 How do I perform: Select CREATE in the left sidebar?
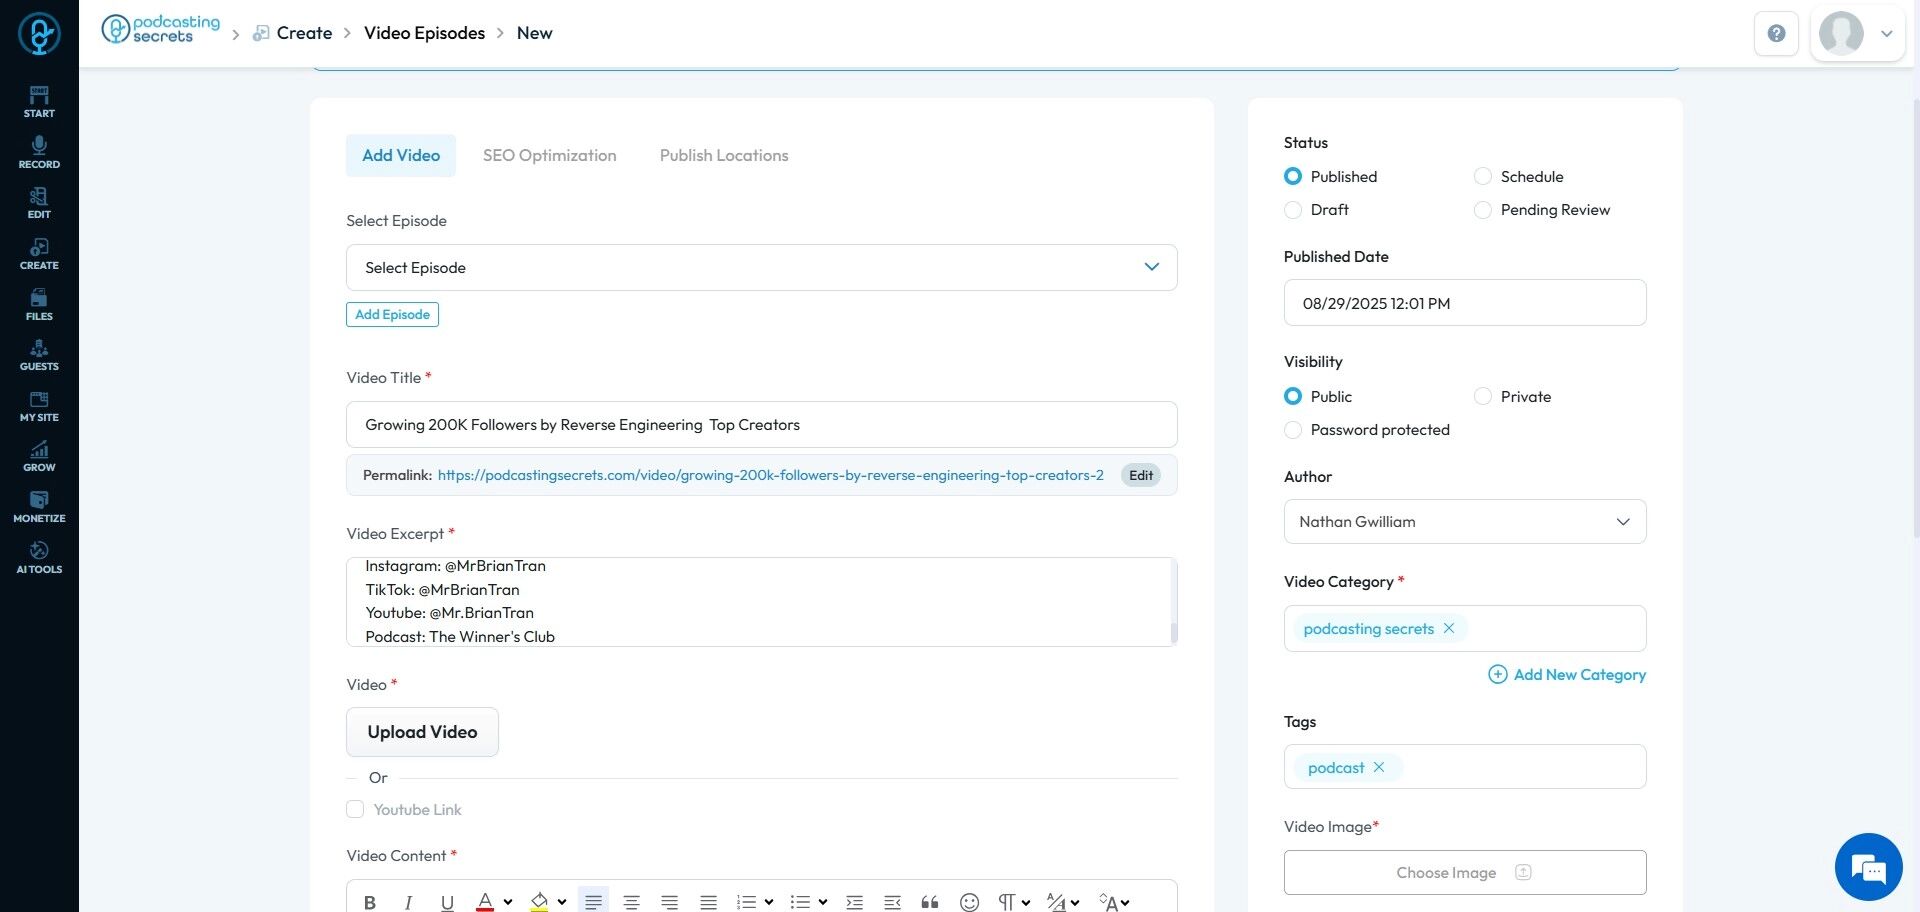tap(39, 254)
